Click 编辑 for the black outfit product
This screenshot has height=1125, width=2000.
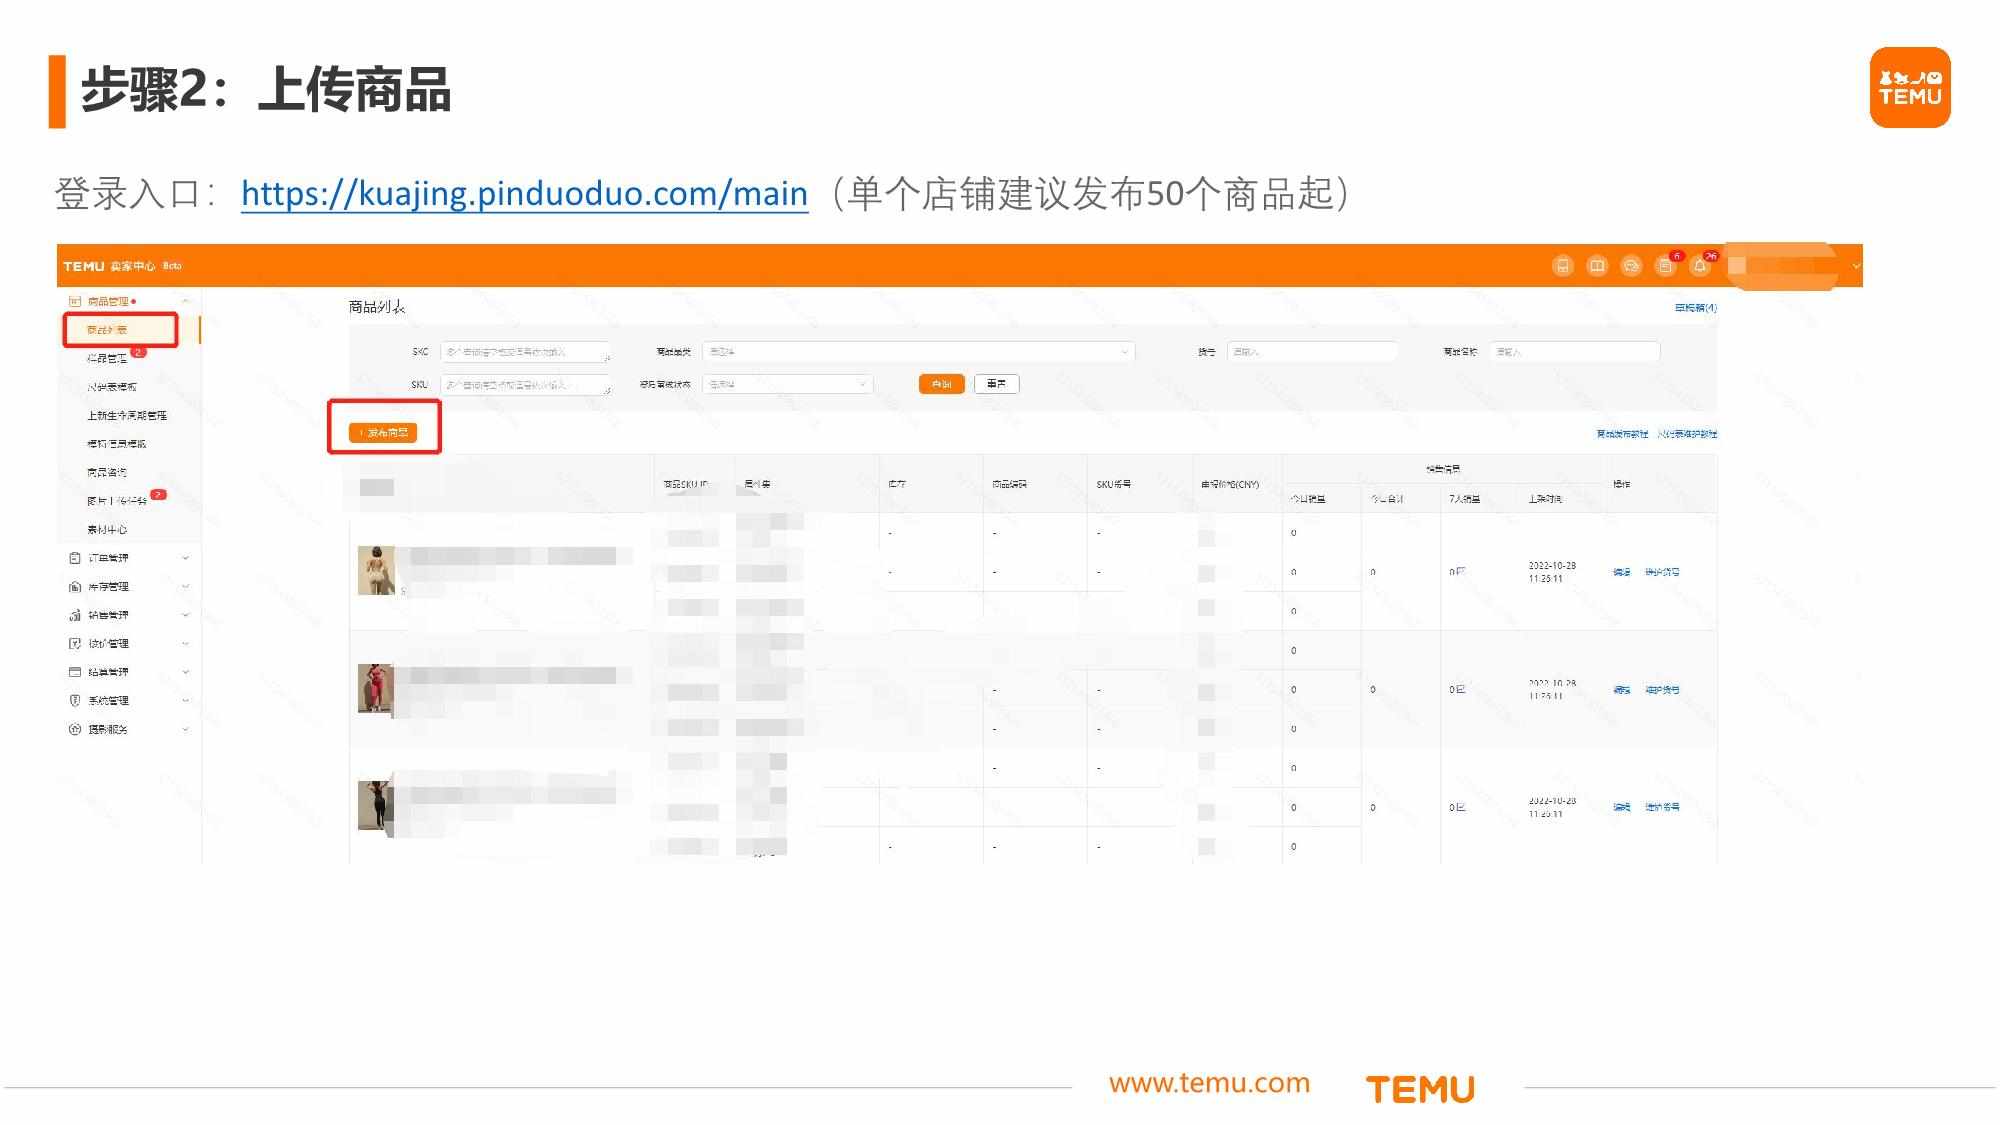click(x=1622, y=807)
